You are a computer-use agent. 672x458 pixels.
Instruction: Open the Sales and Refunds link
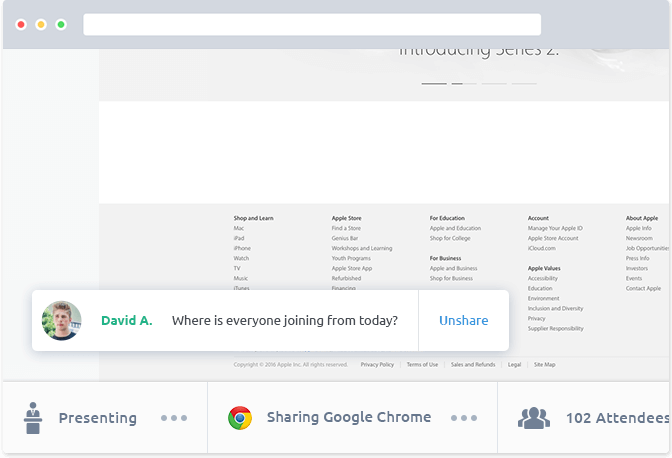[x=473, y=365]
